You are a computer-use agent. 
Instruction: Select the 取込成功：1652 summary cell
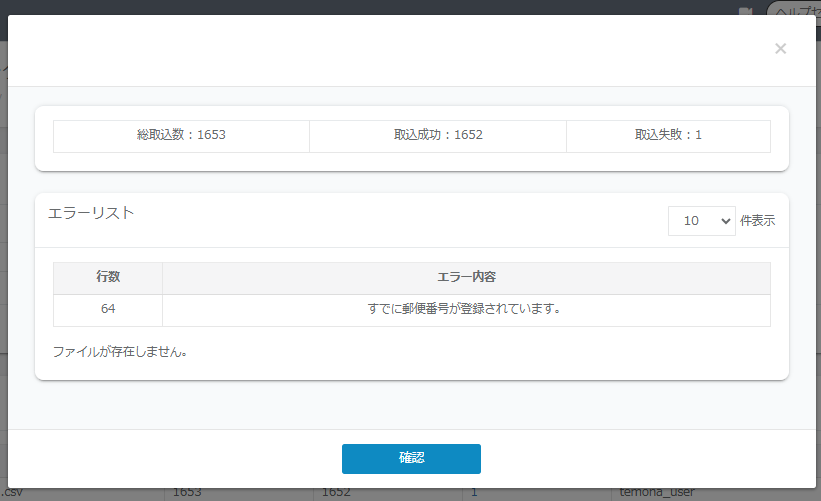pos(438,136)
